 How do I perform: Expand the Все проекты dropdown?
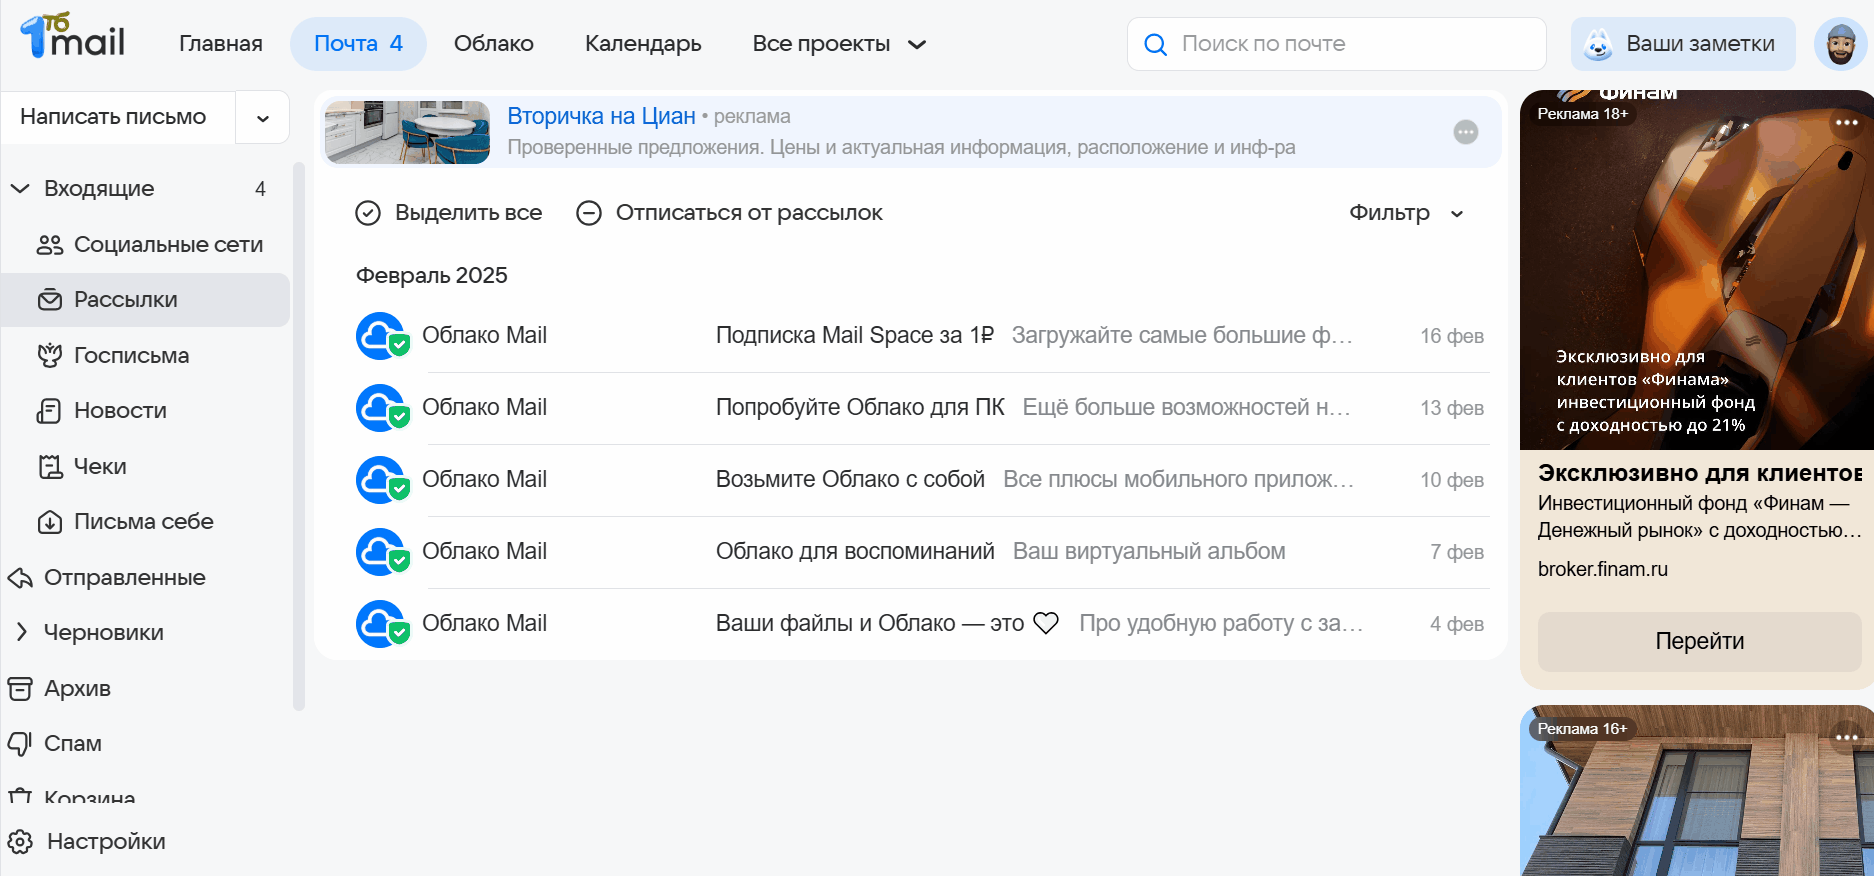point(839,44)
